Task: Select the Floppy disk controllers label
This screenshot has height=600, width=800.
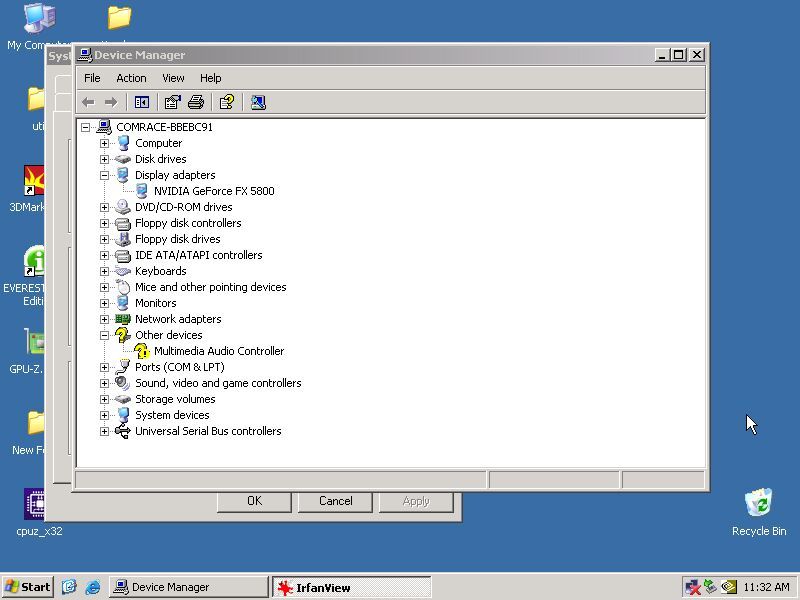Action: click(x=188, y=223)
